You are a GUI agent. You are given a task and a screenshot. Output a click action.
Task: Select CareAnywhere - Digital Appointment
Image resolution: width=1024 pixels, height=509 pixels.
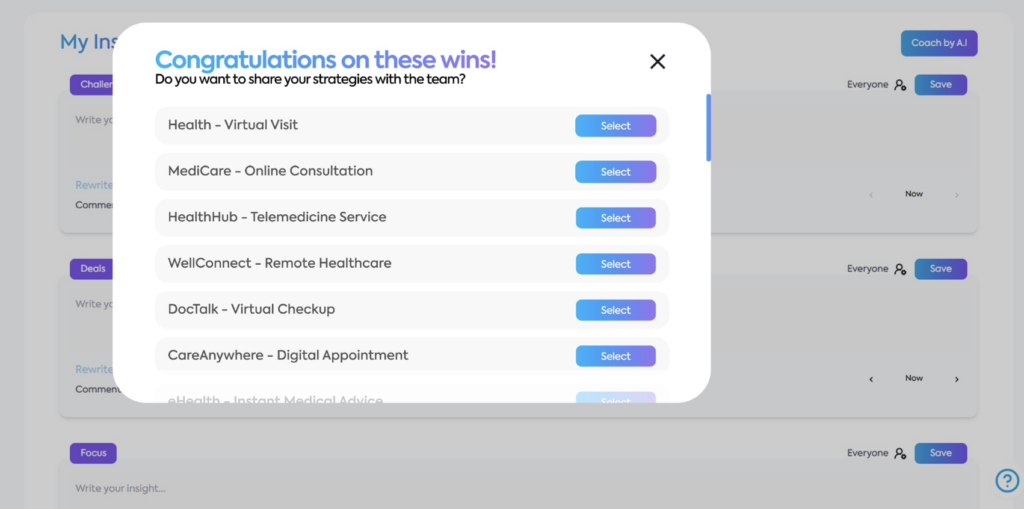point(615,356)
